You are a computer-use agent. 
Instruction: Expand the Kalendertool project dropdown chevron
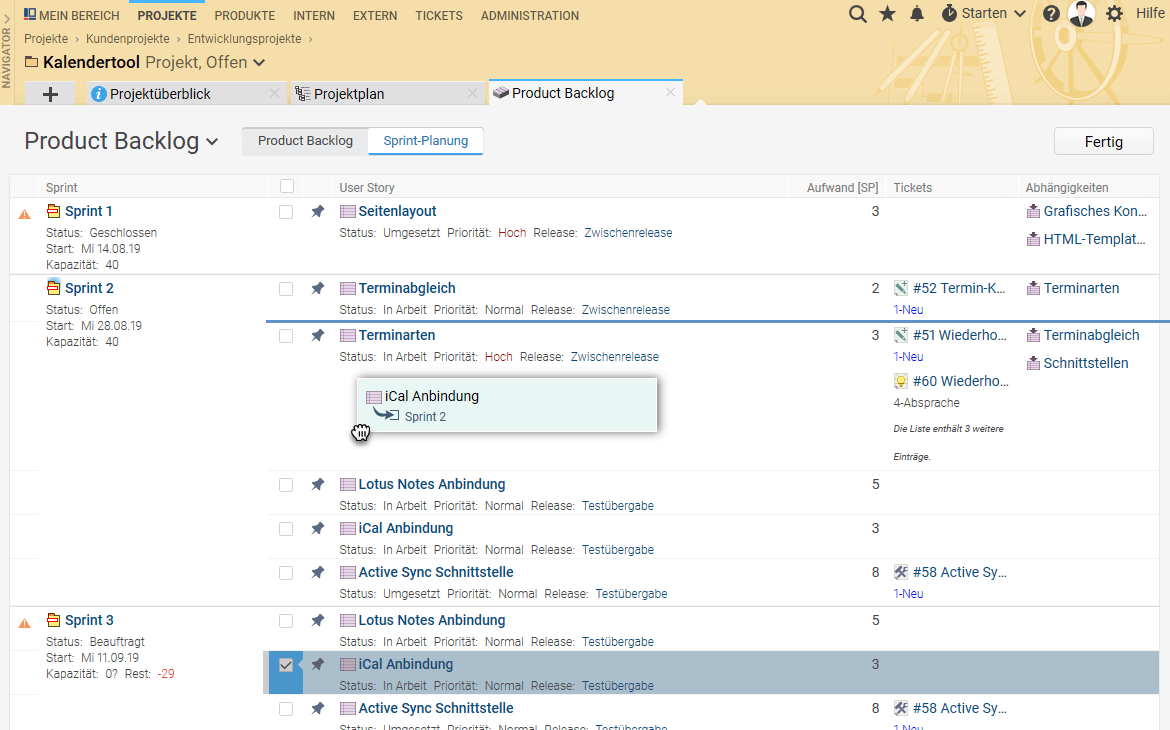259,63
